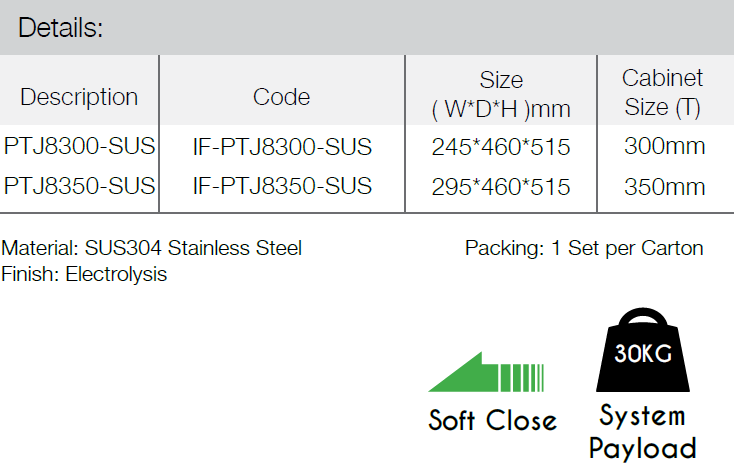Click the Size (W*D*H)mm column header

pos(501,94)
